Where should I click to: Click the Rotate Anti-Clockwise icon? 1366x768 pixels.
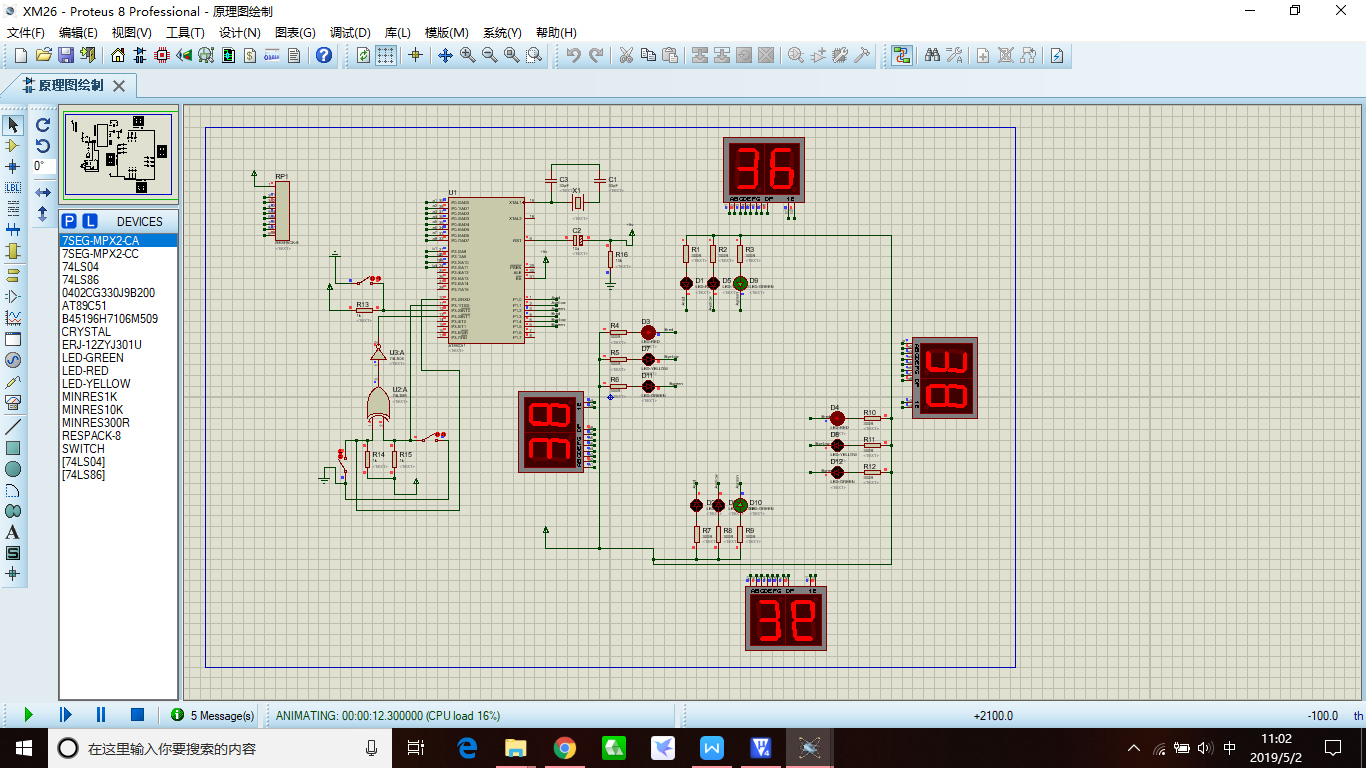tap(43, 146)
